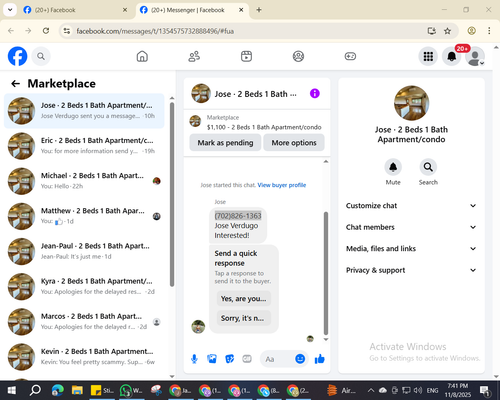Open the Gaming controller icon

[x=350, y=56]
